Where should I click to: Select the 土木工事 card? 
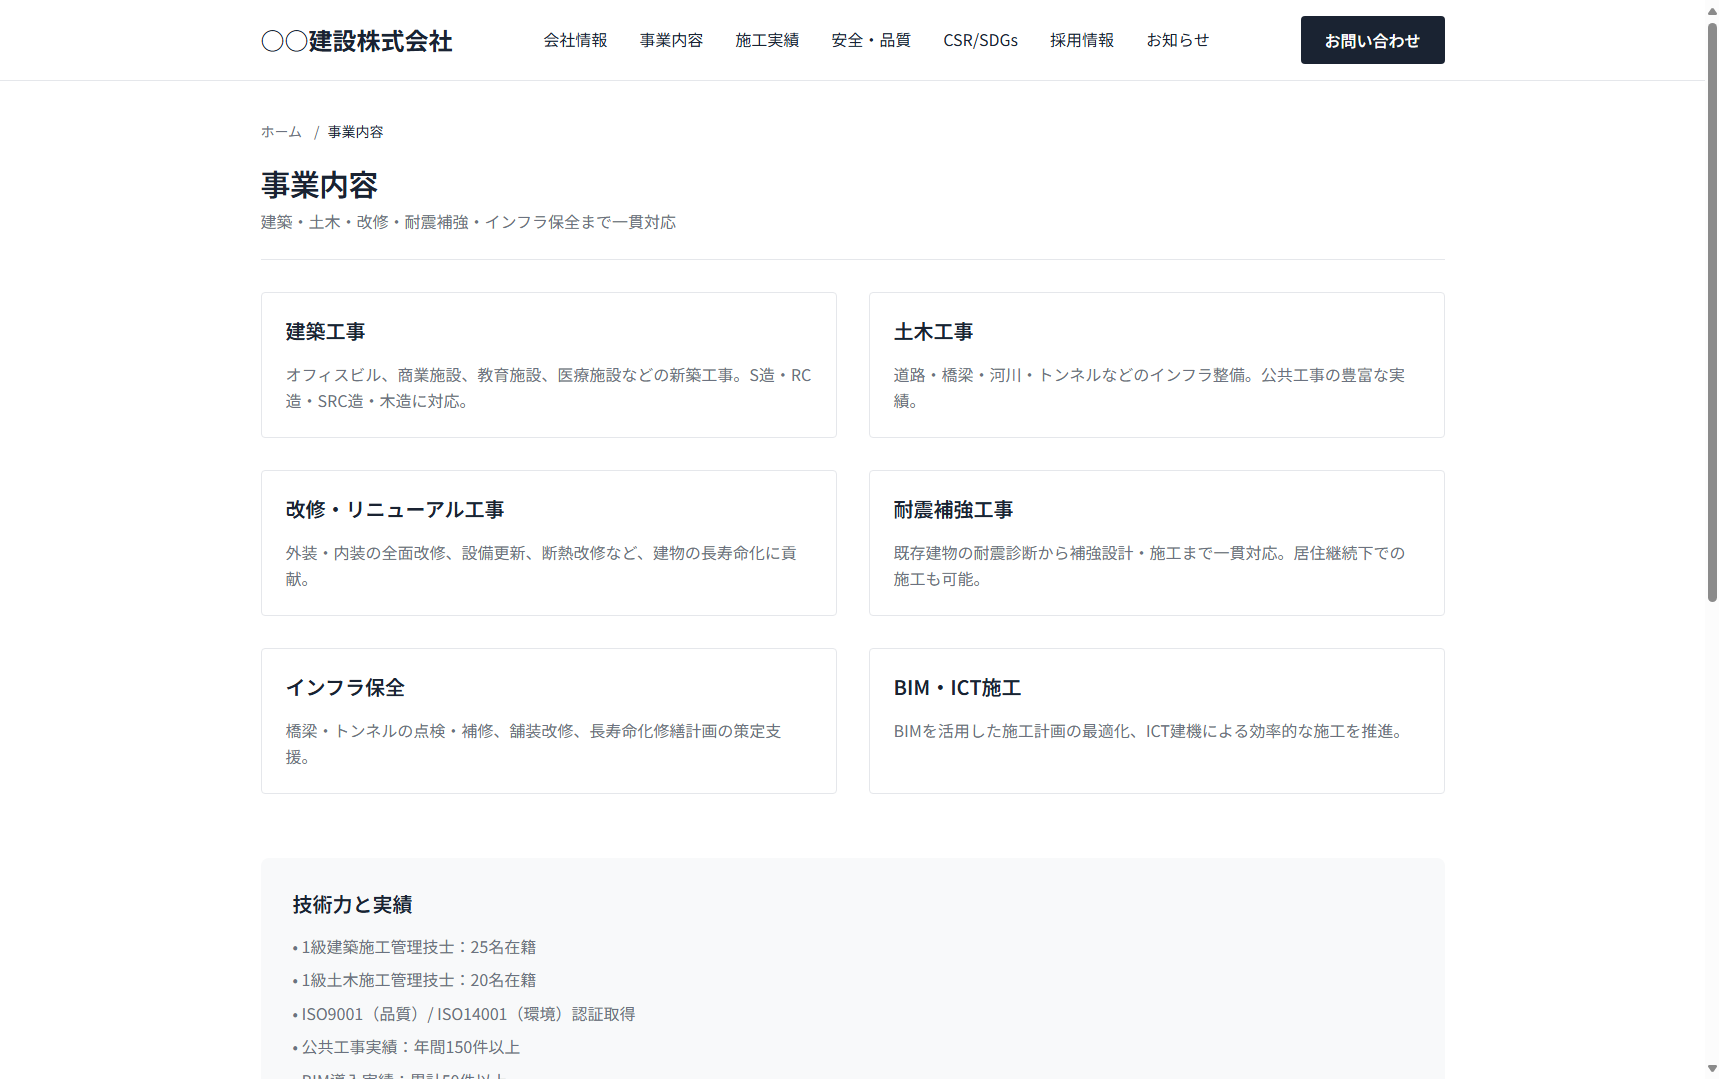tap(1156, 364)
